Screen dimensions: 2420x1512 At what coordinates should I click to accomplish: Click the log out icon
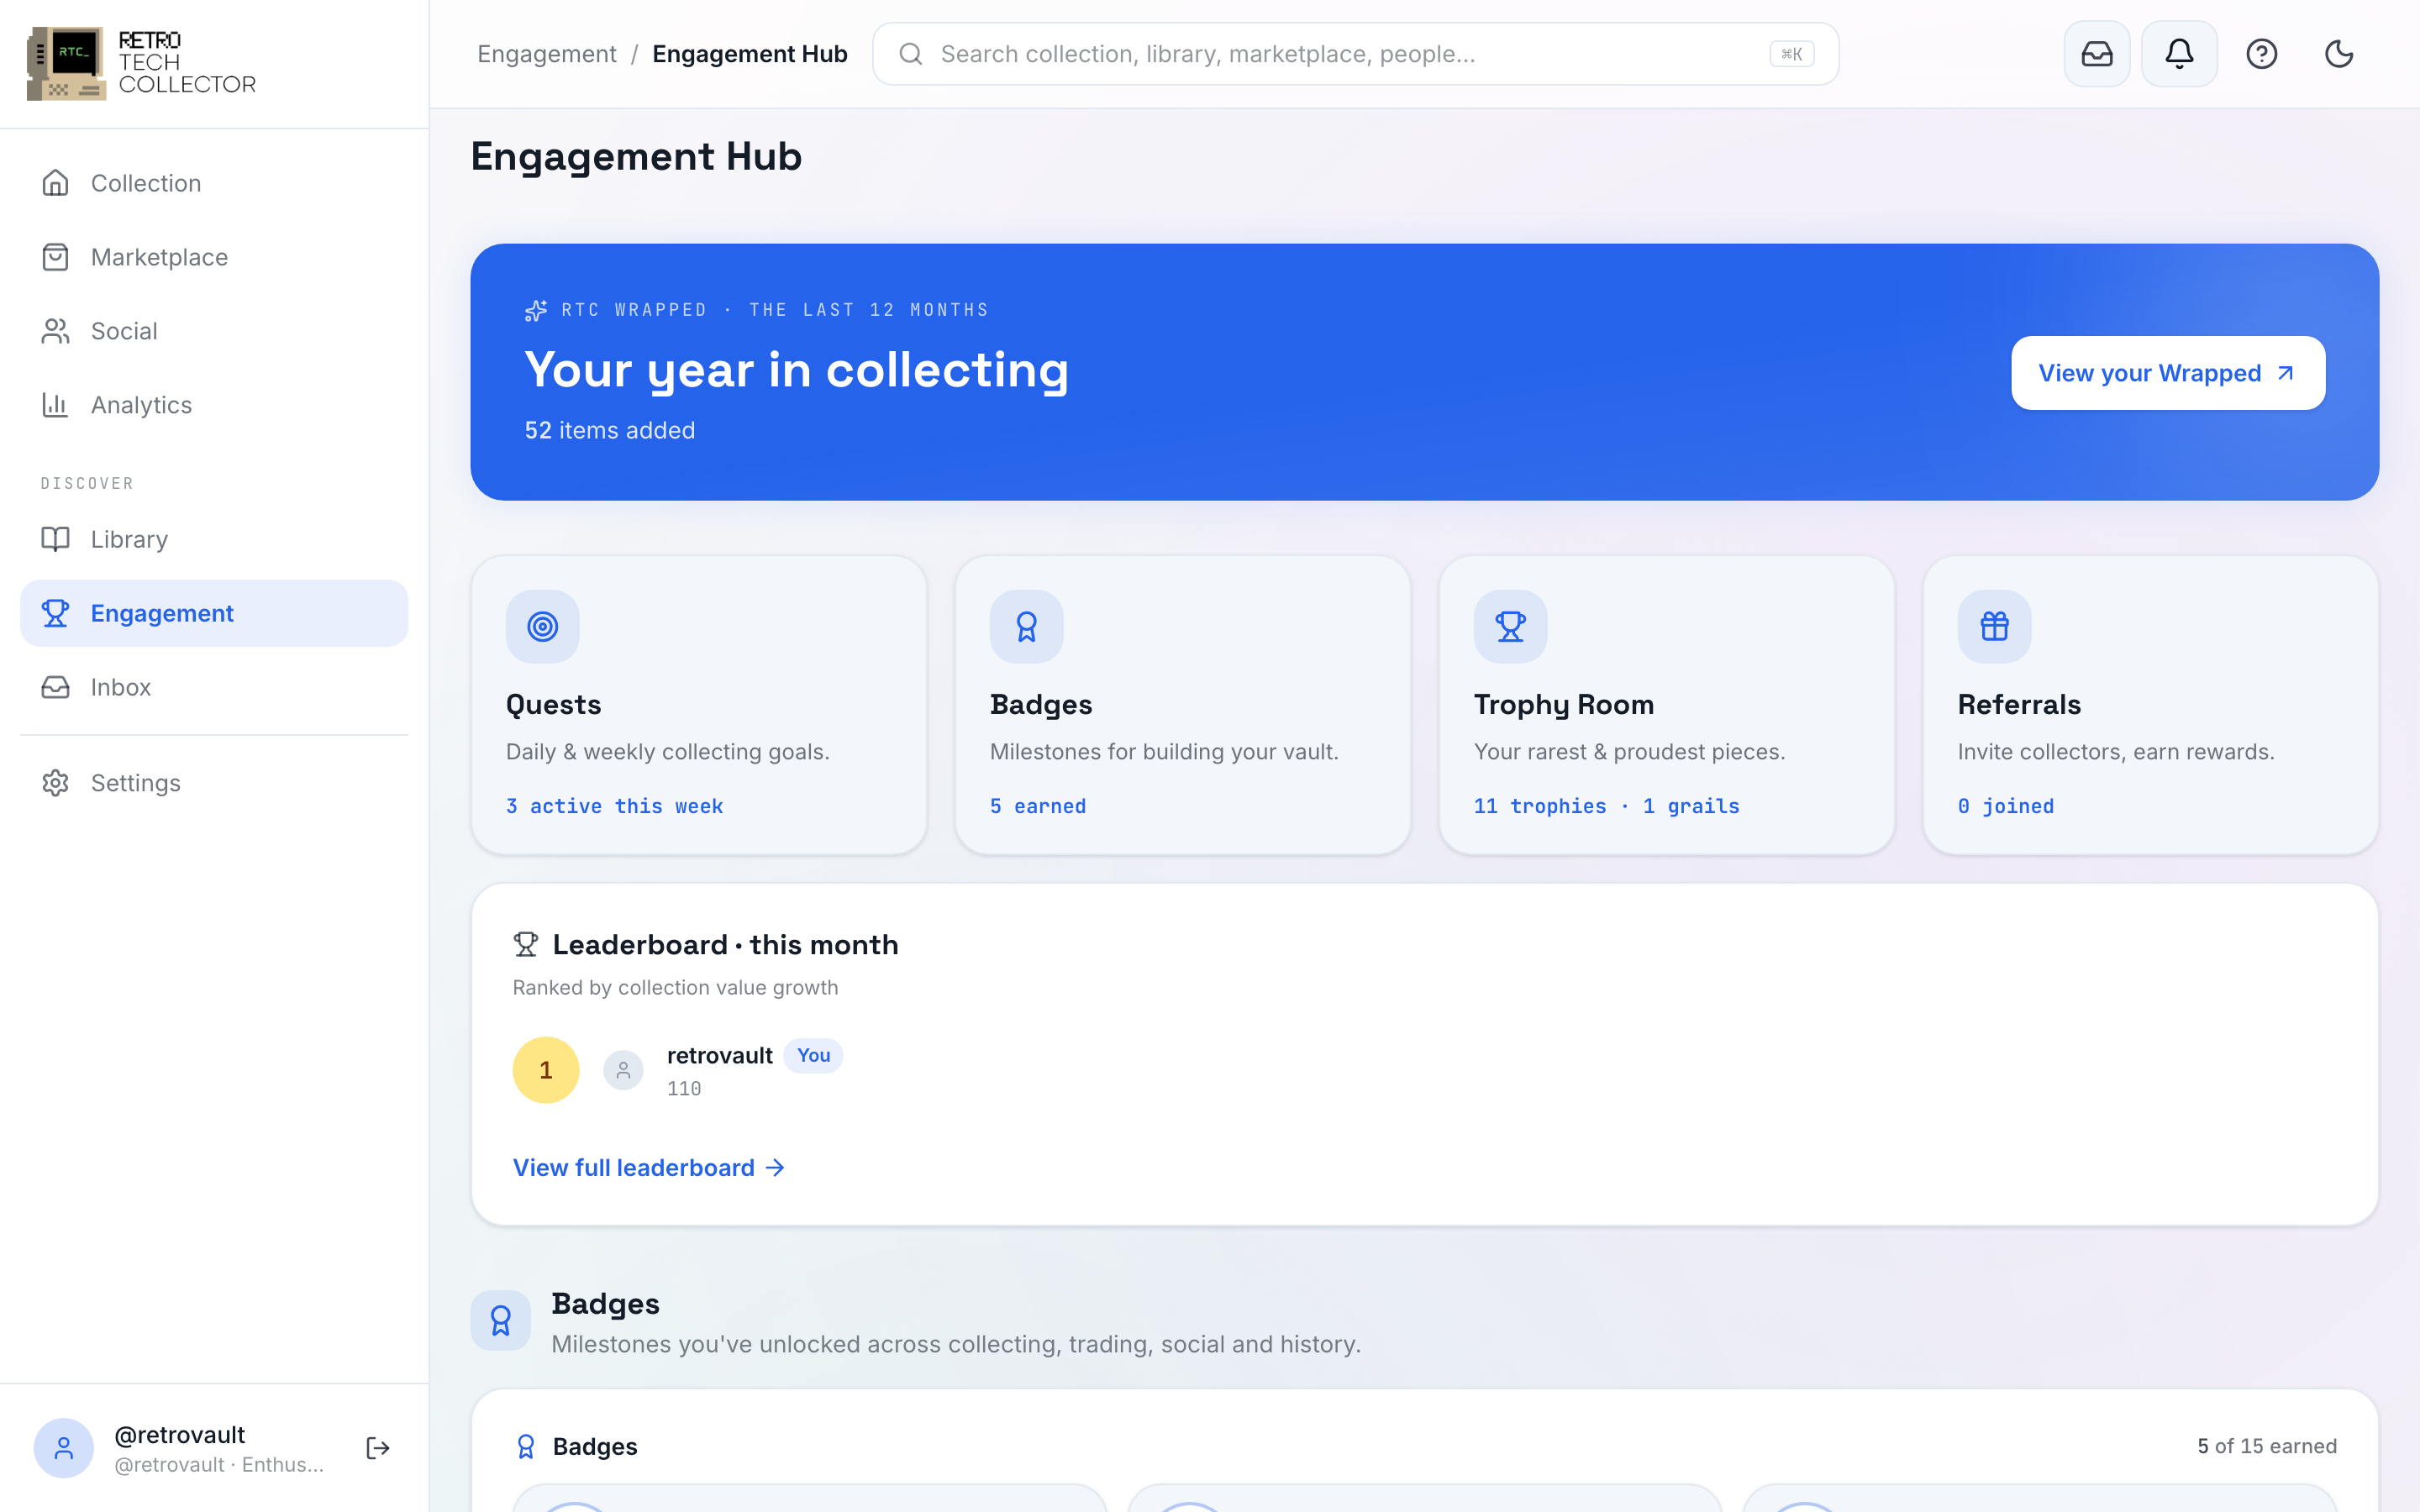[x=378, y=1448]
